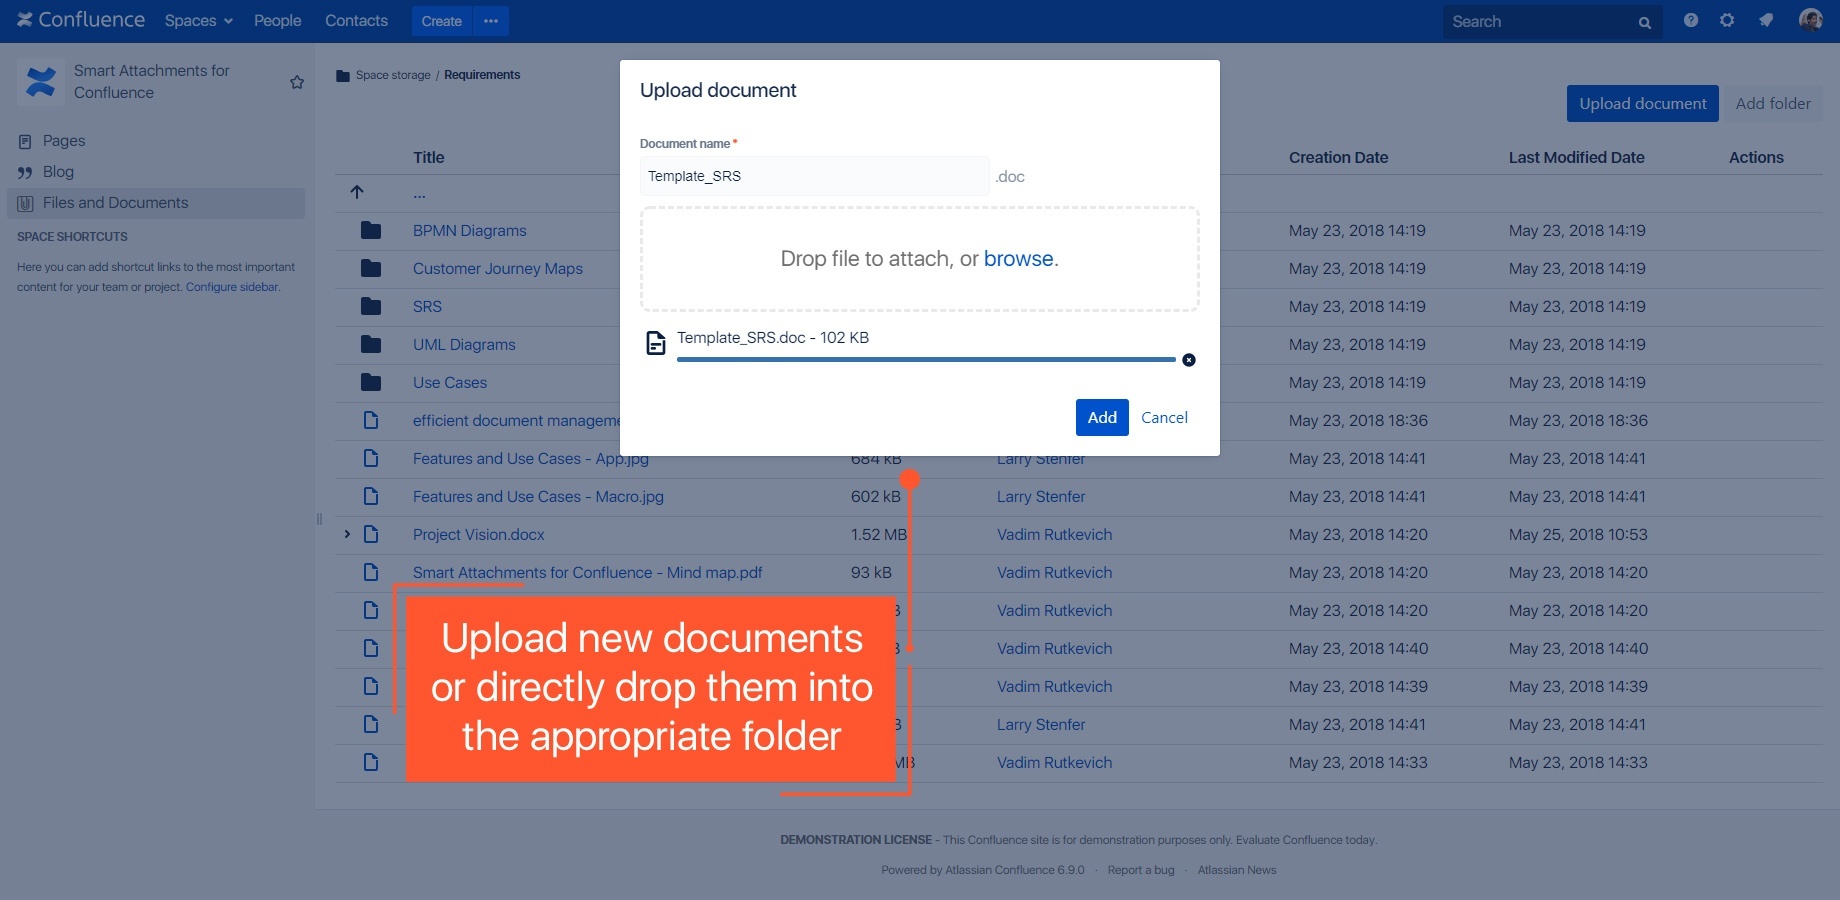1840x900 pixels.
Task: Click the upload progress bar
Action: (925, 359)
